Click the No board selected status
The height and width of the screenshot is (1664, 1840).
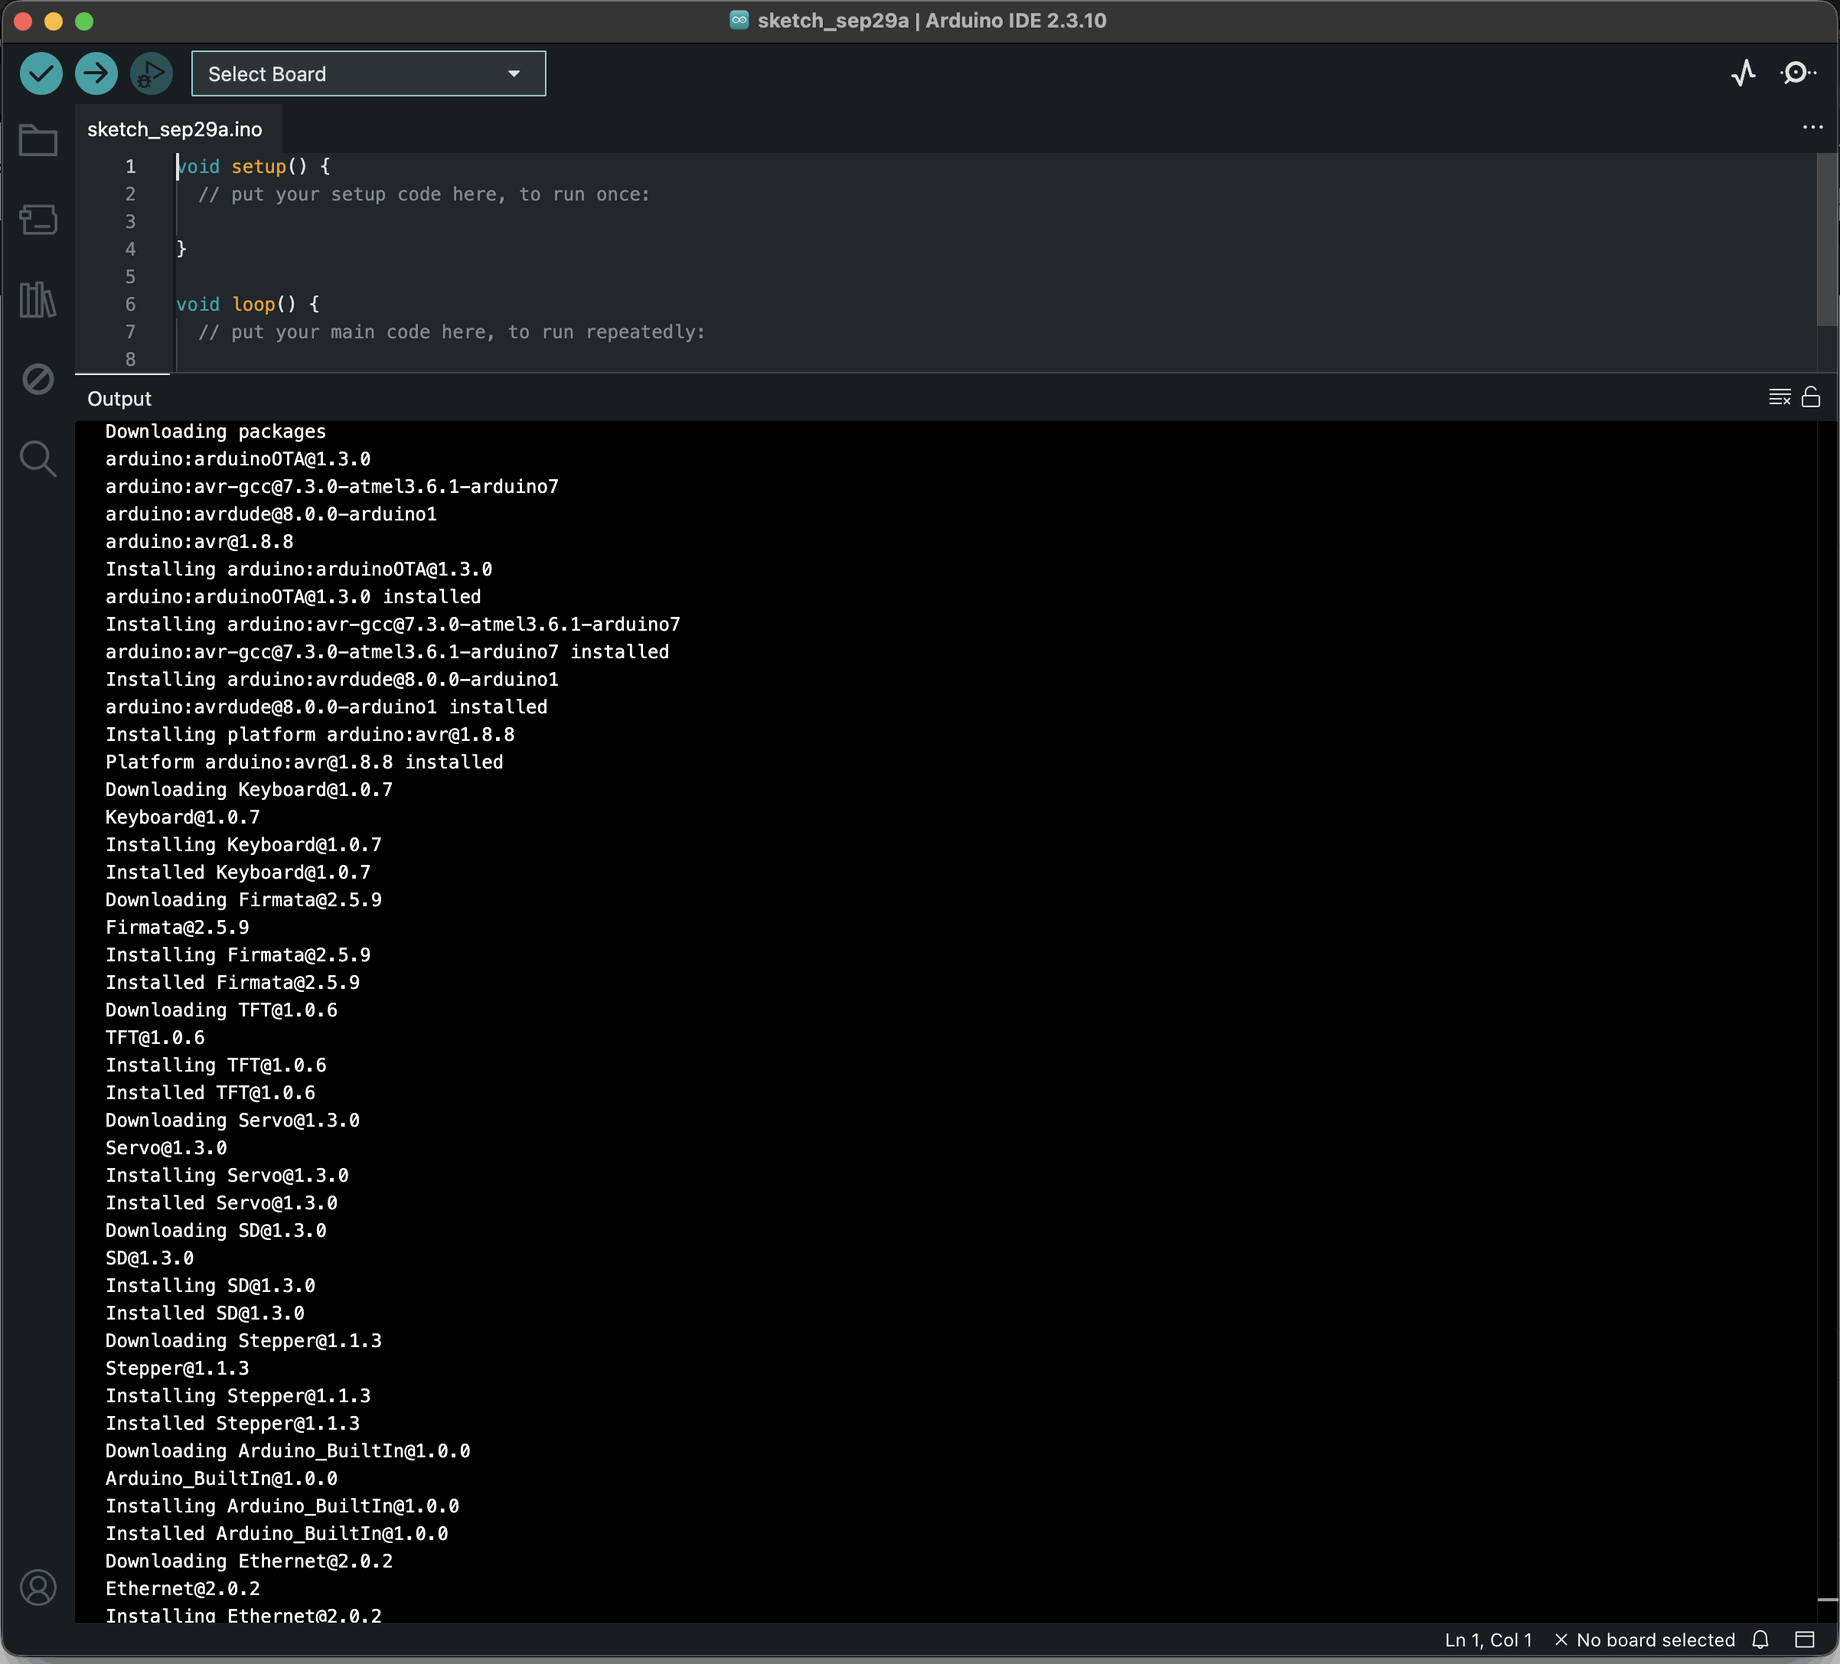(1645, 1640)
